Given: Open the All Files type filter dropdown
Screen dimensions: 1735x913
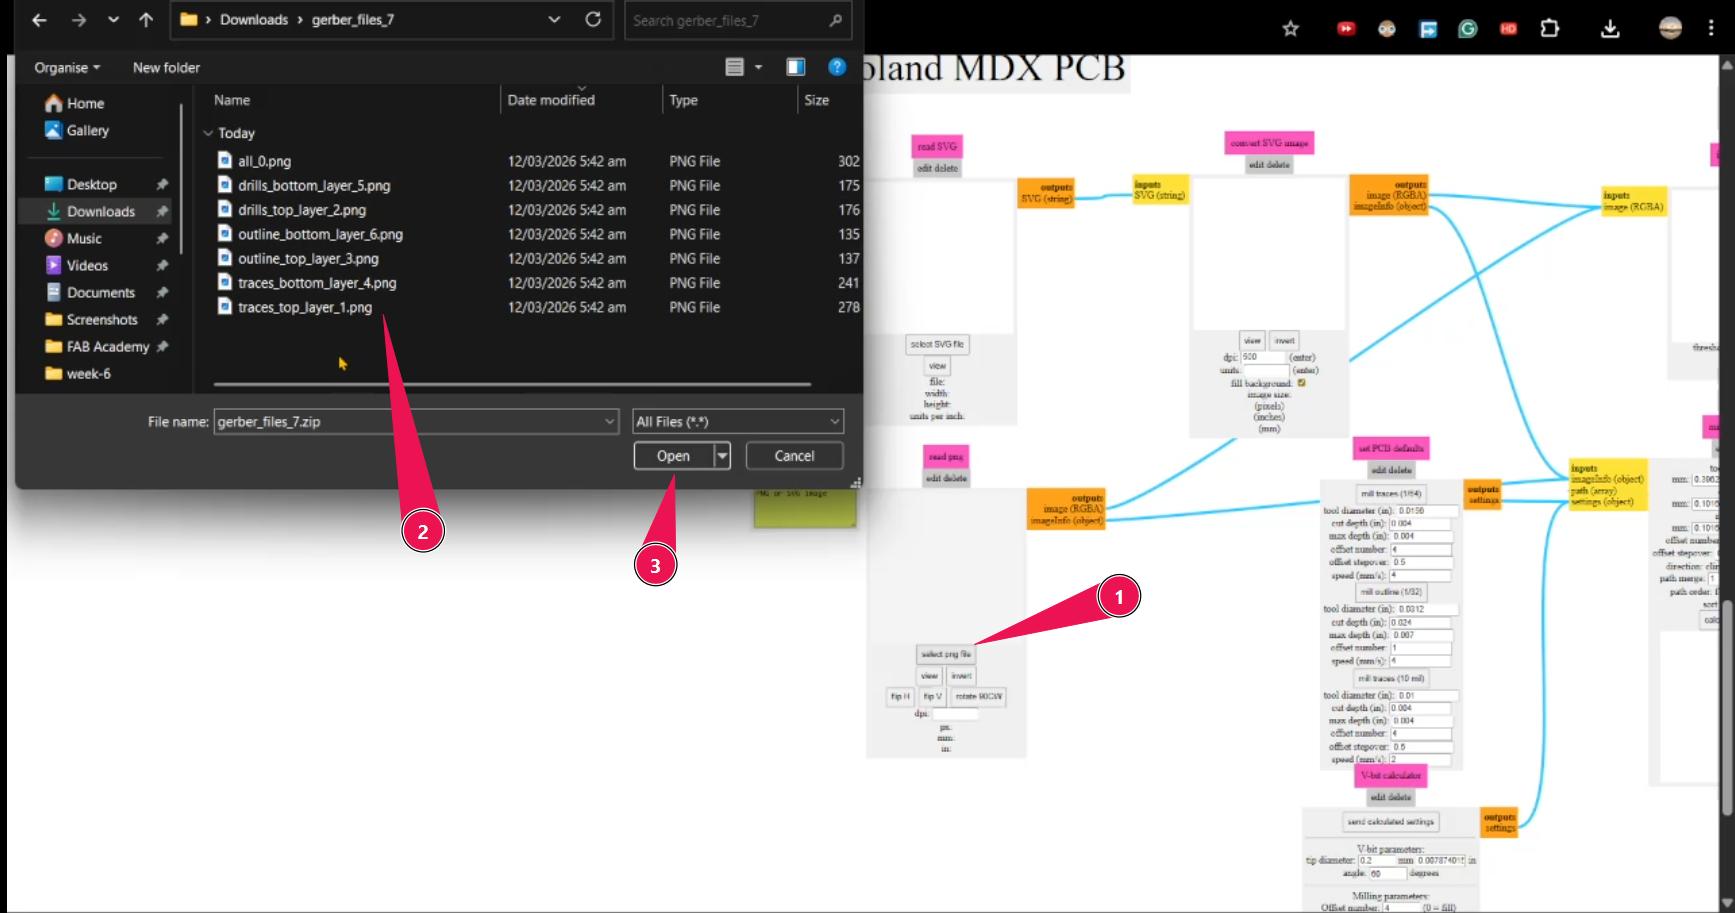Looking at the screenshot, I should [738, 422].
